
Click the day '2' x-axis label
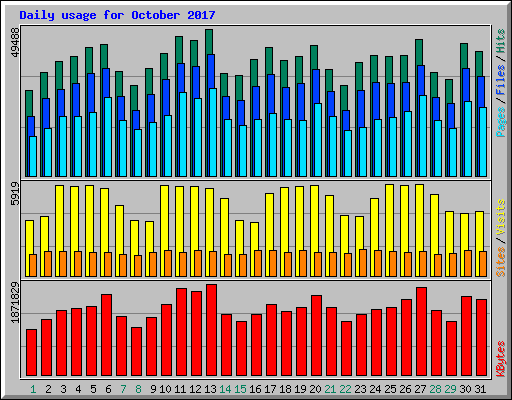point(48,389)
